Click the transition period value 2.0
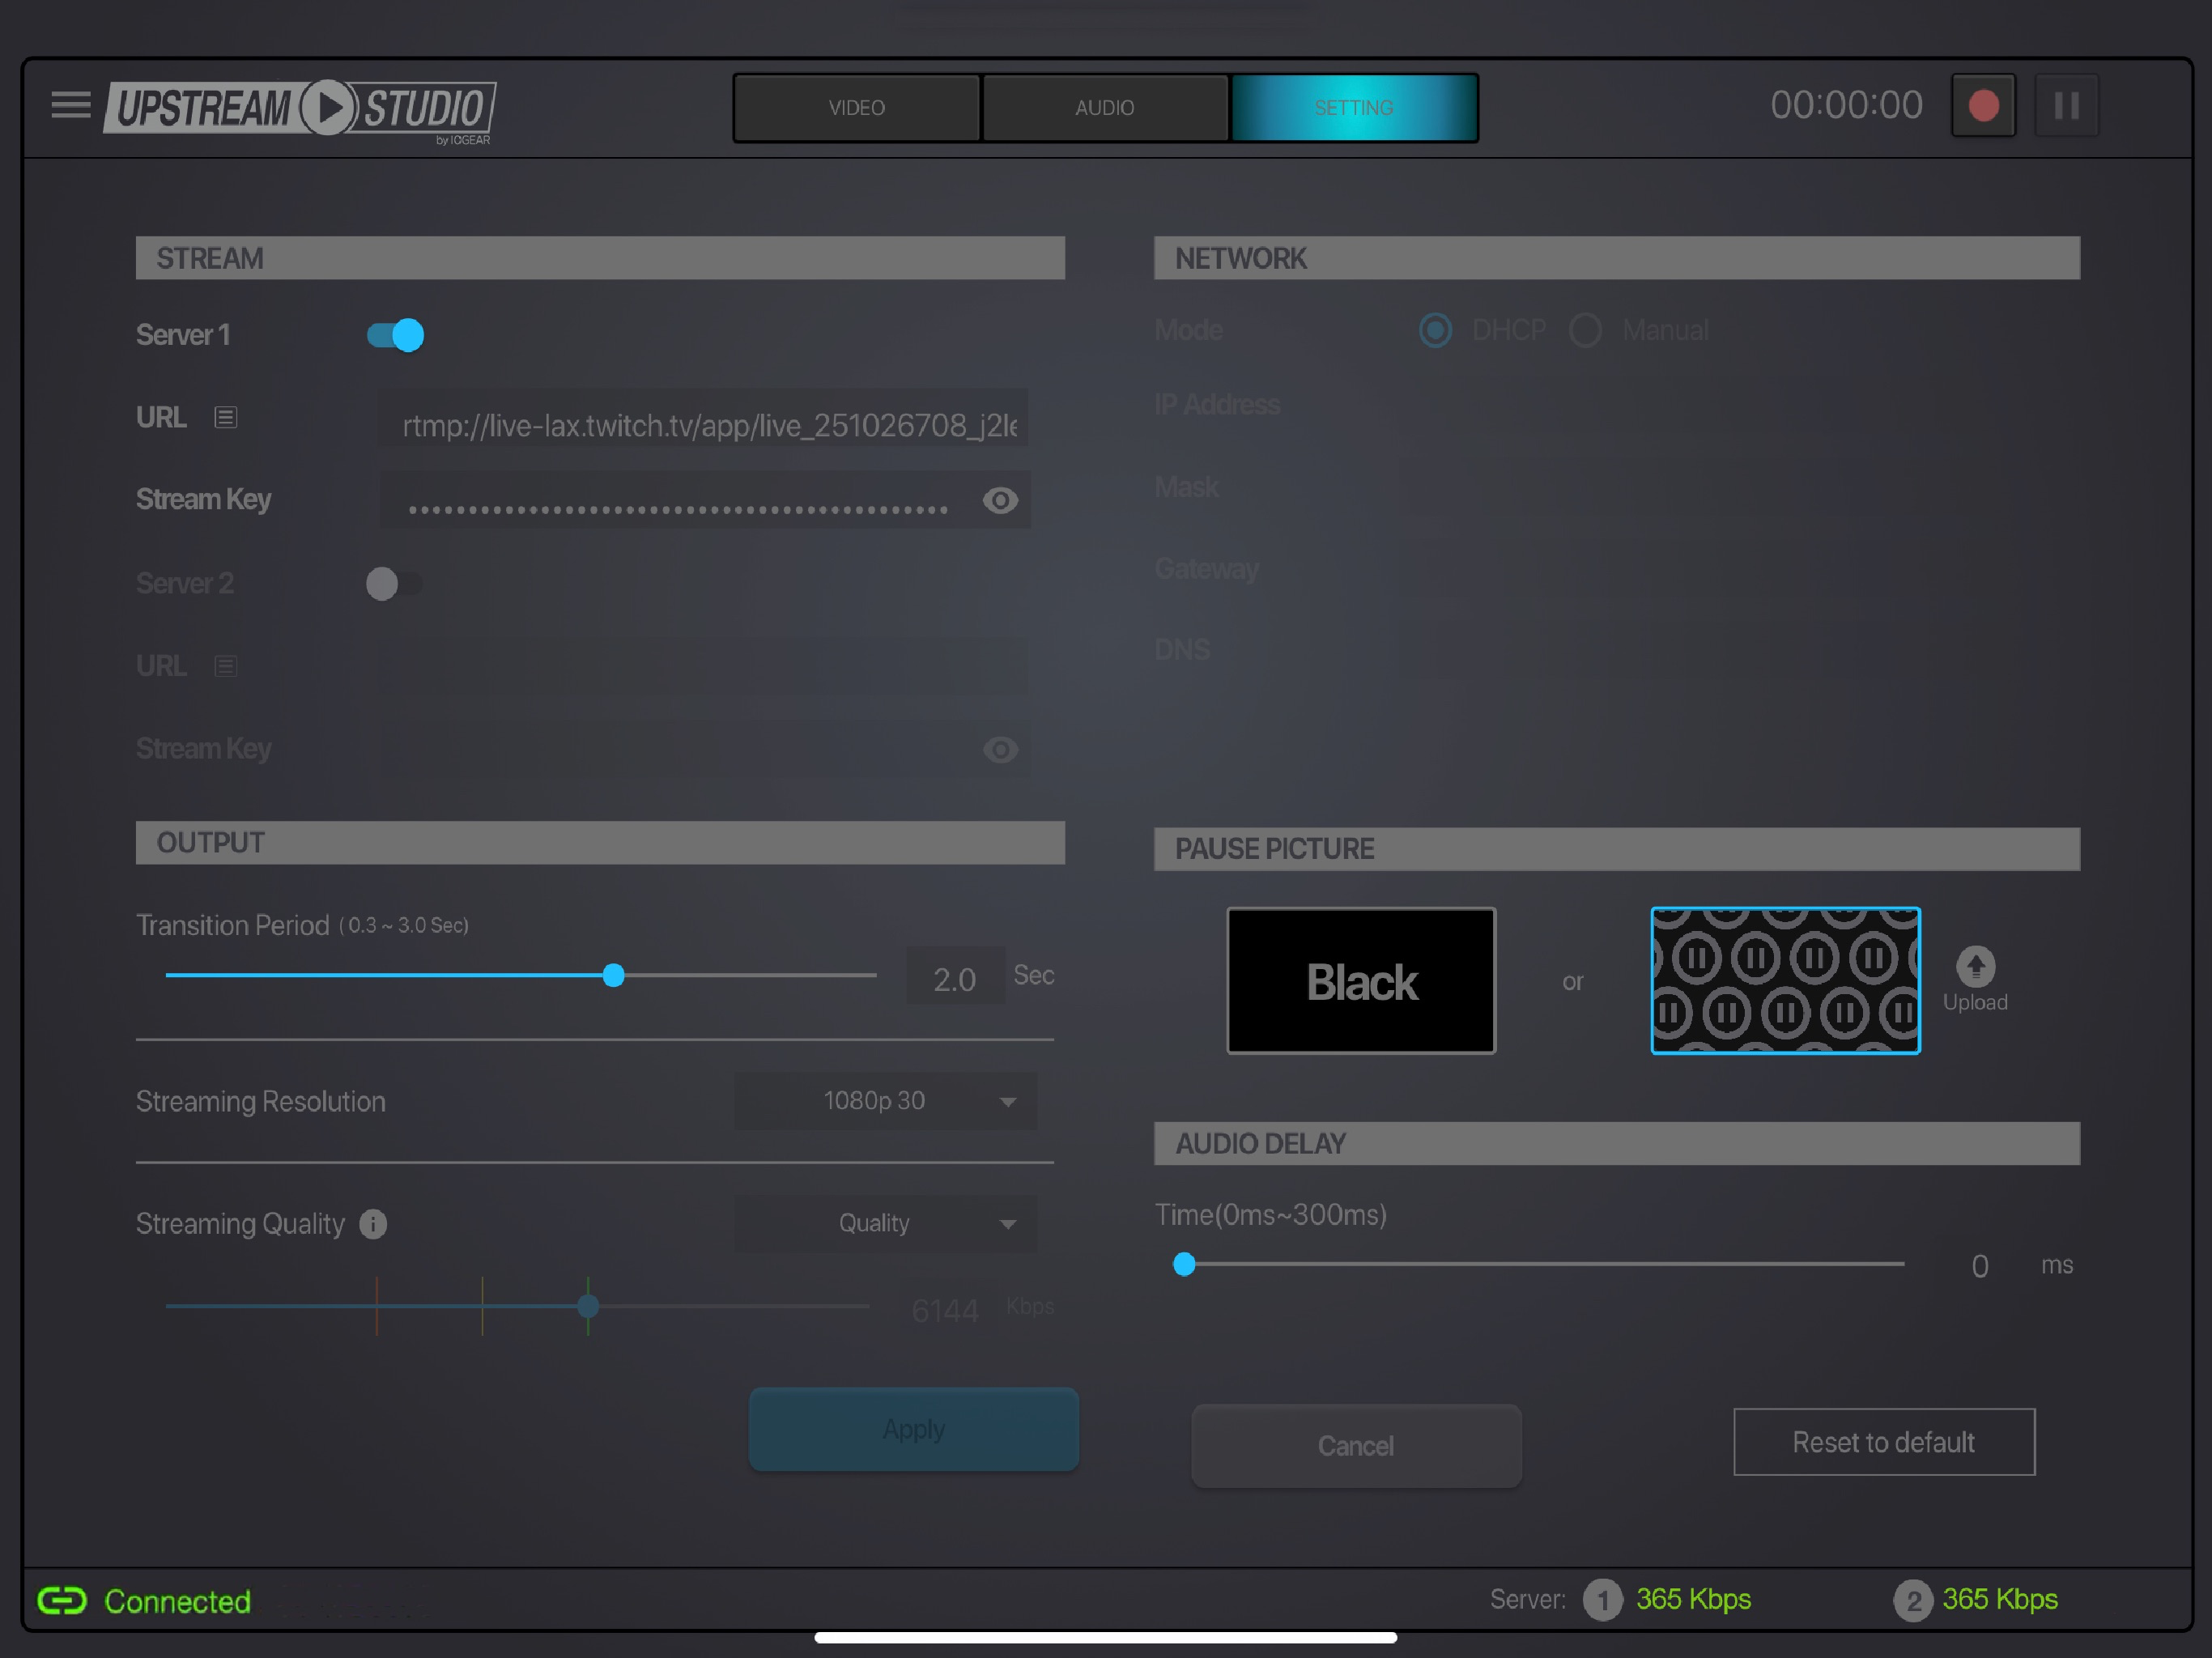 click(x=955, y=979)
